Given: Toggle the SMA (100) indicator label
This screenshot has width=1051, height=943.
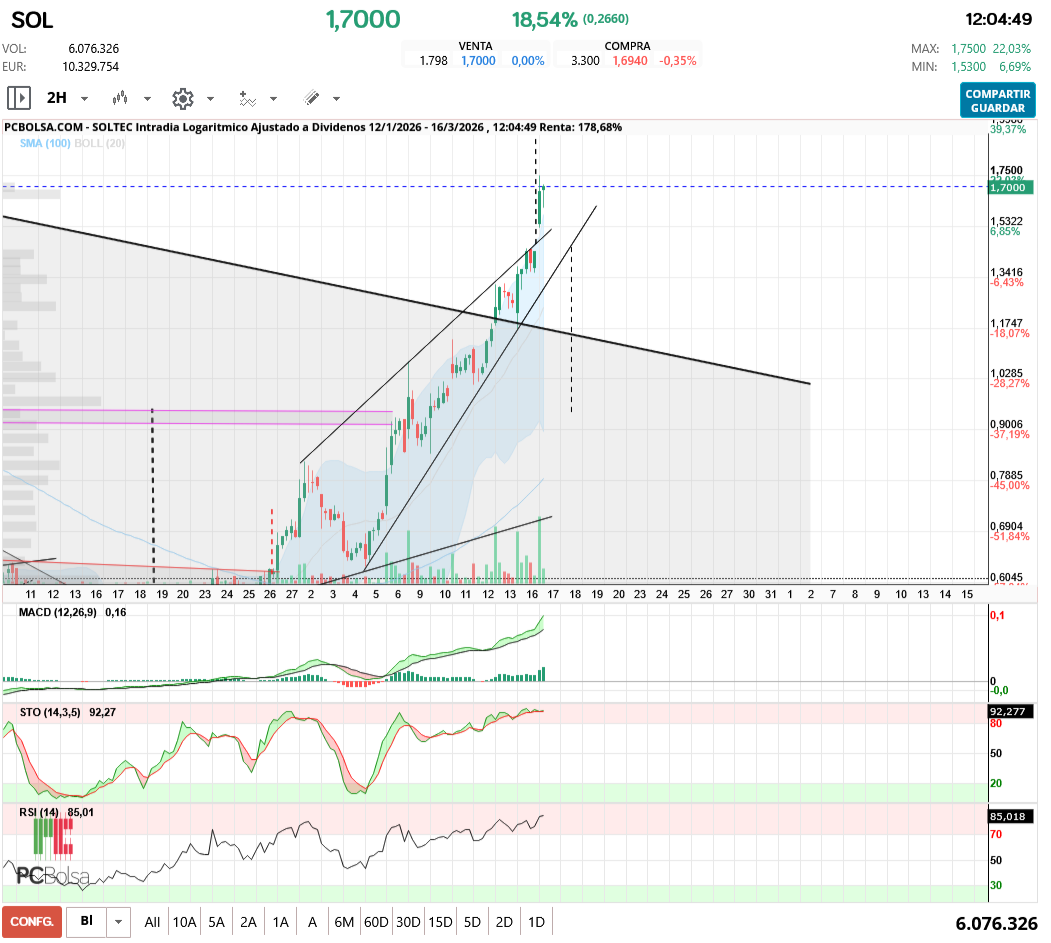Looking at the screenshot, I should (x=44, y=144).
